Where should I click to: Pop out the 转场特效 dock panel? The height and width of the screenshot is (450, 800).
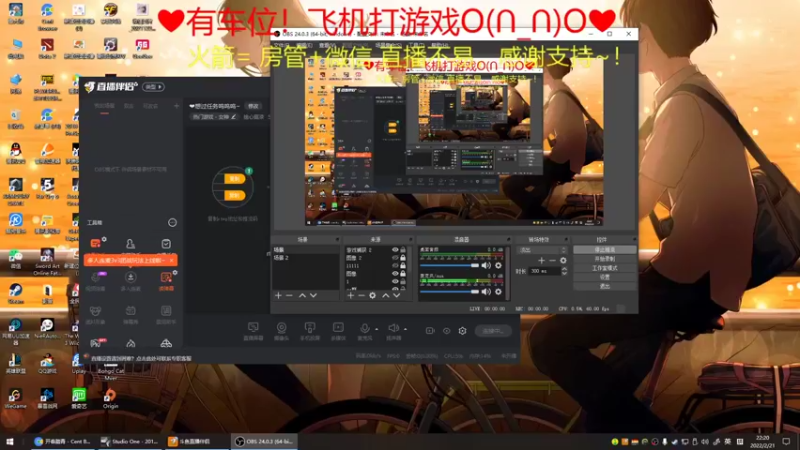pyautogui.click(x=566, y=239)
